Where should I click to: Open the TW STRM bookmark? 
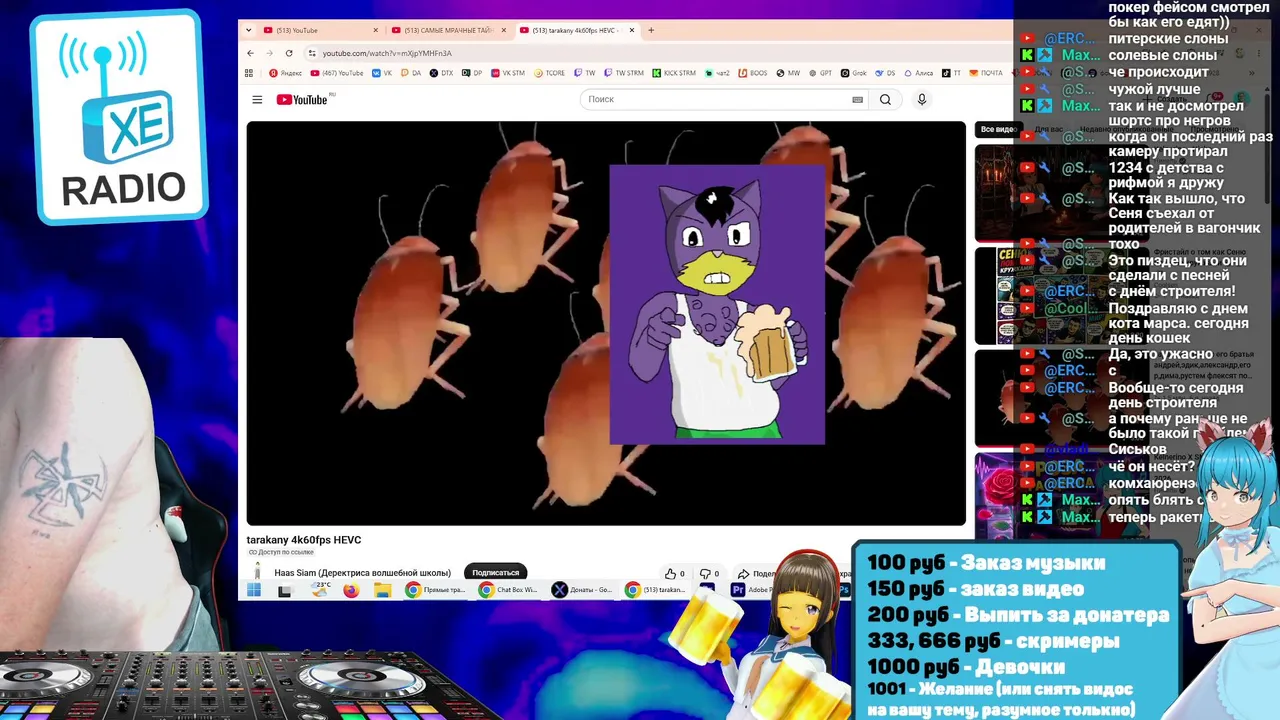[624, 73]
